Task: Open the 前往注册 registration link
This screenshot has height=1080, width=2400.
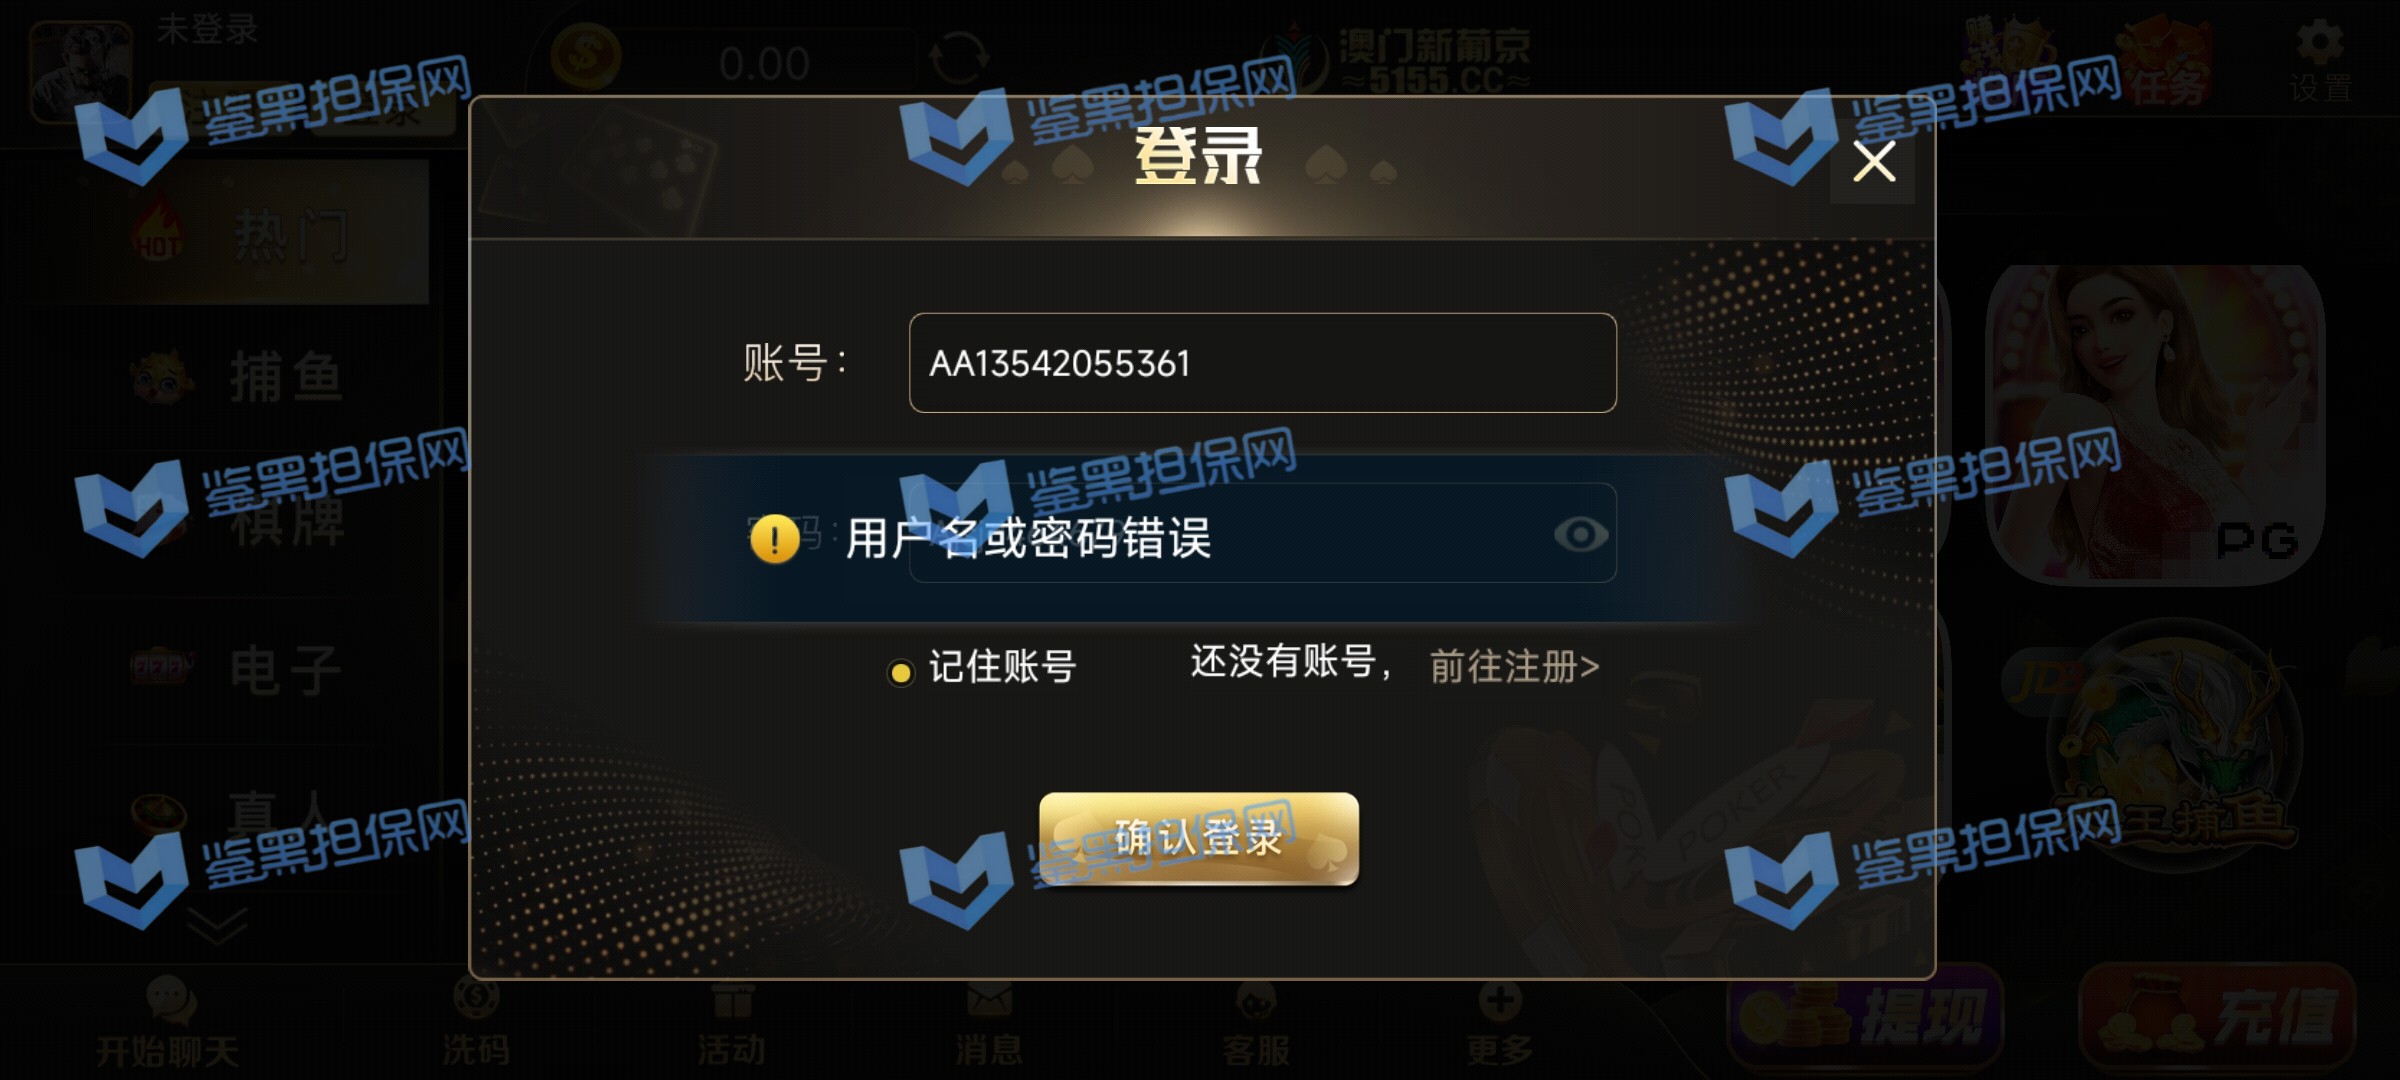Action: click(x=1514, y=666)
